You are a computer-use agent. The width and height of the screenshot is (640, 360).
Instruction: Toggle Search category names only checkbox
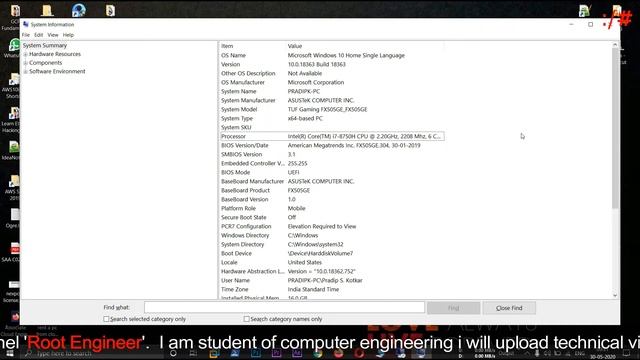tap(247, 319)
